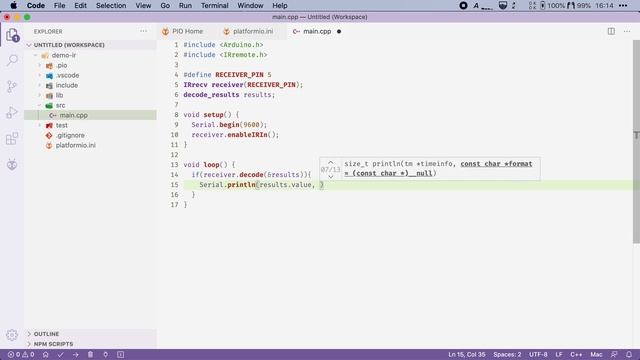Open the Source Control view
640x360 pixels.
[12, 87]
